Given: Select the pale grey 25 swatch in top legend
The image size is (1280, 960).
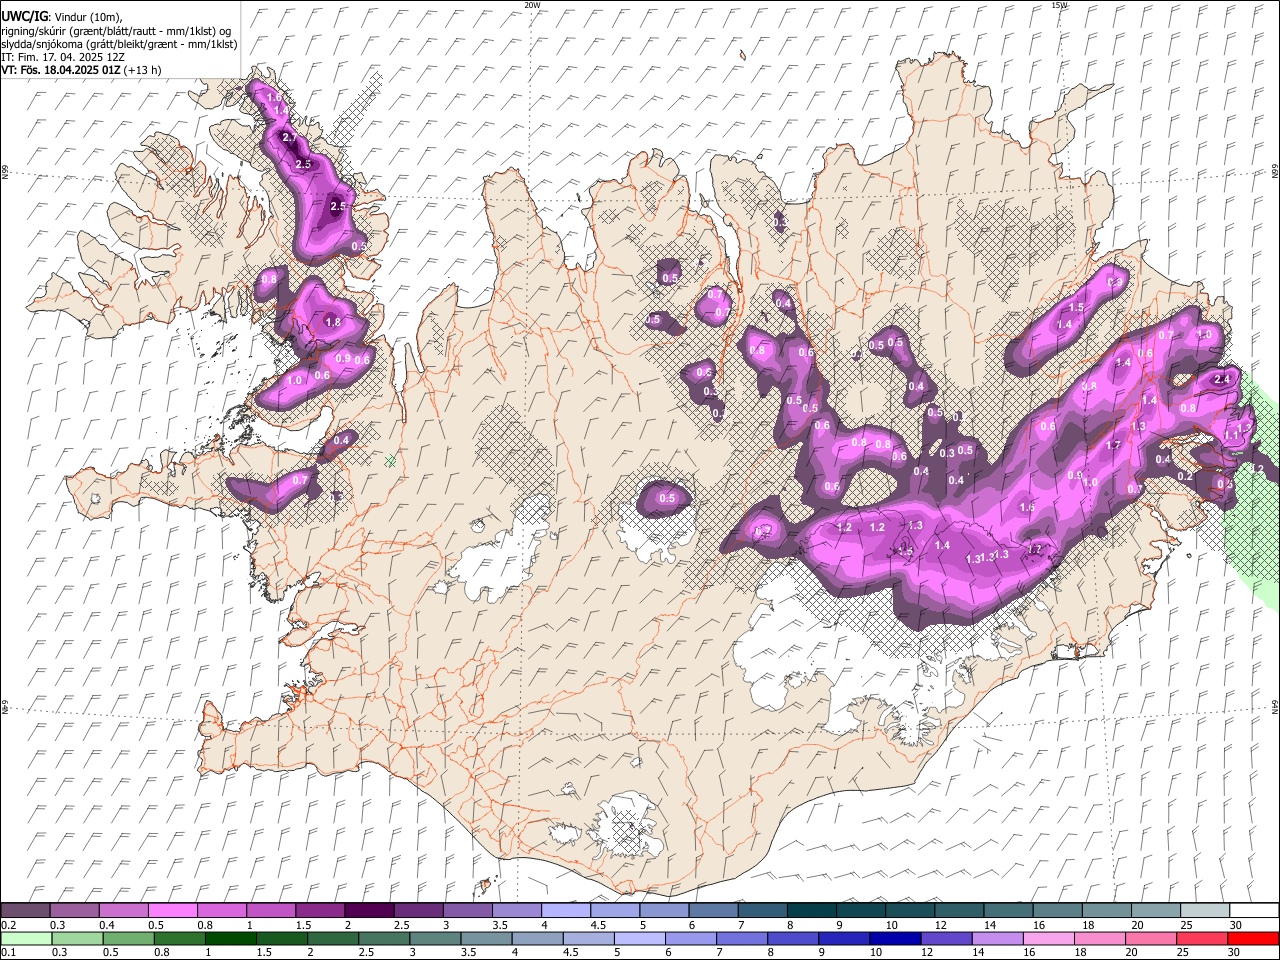Looking at the screenshot, I should point(1205,911).
